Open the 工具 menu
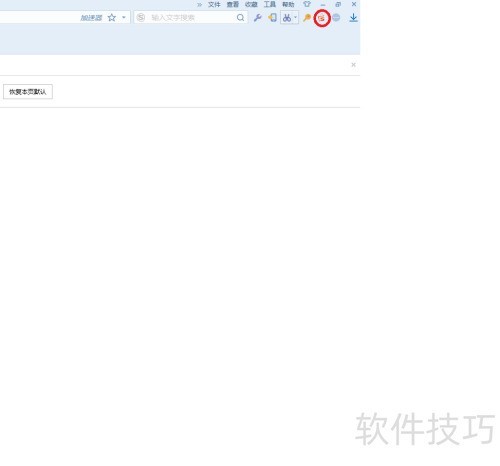Screen dimensions: 500x466 [x=270, y=4]
